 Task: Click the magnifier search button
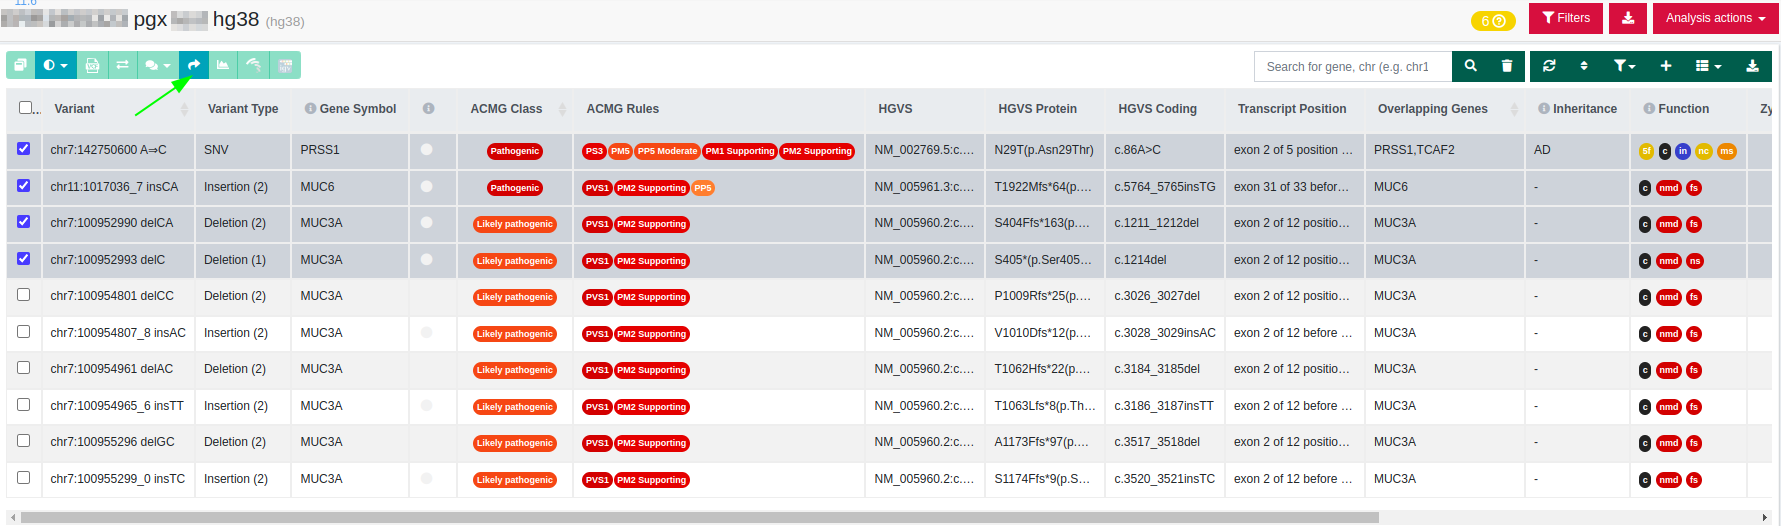tap(1470, 66)
